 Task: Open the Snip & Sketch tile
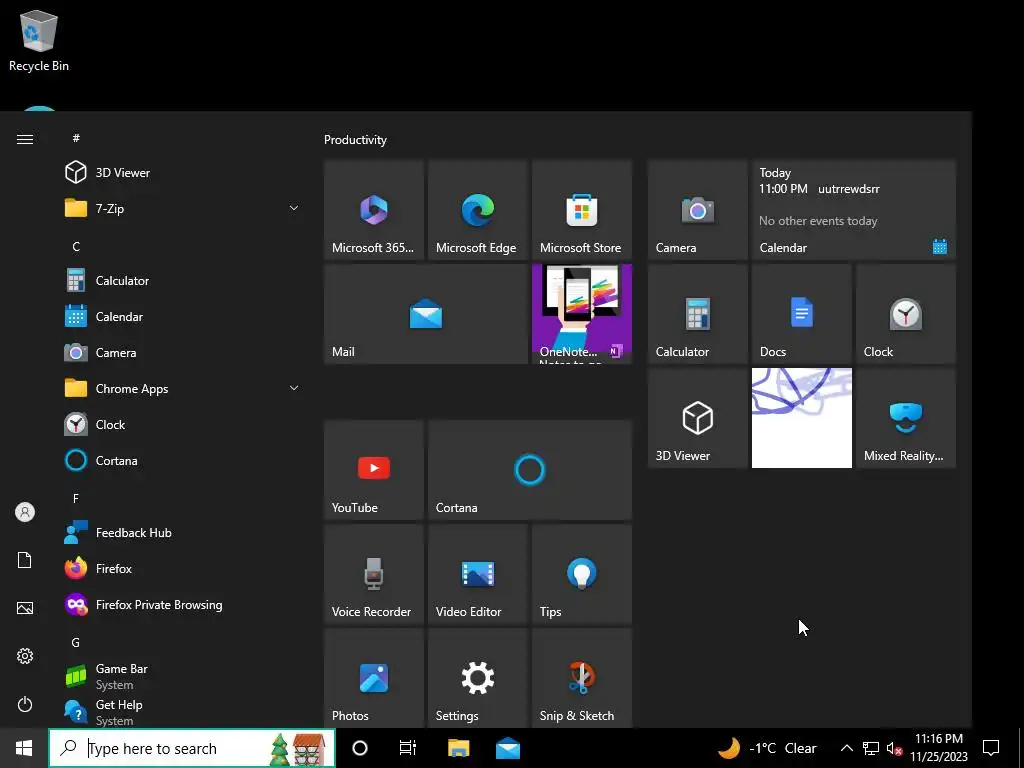(x=582, y=678)
